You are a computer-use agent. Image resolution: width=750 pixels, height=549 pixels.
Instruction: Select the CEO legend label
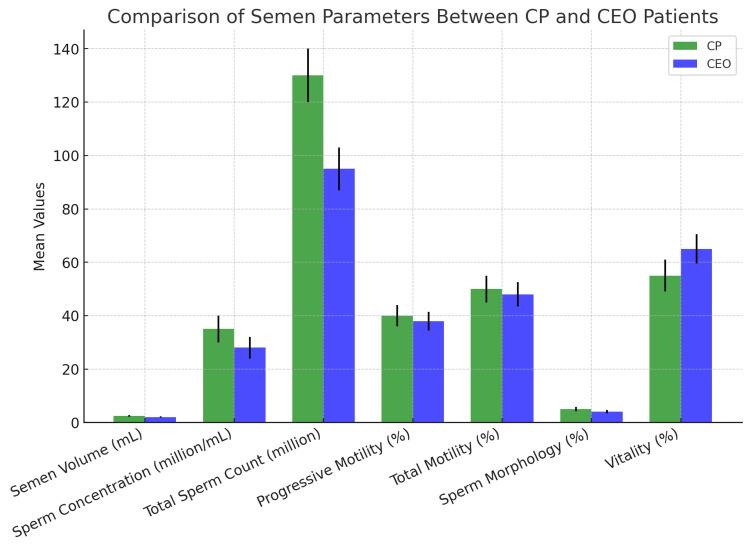(718, 64)
